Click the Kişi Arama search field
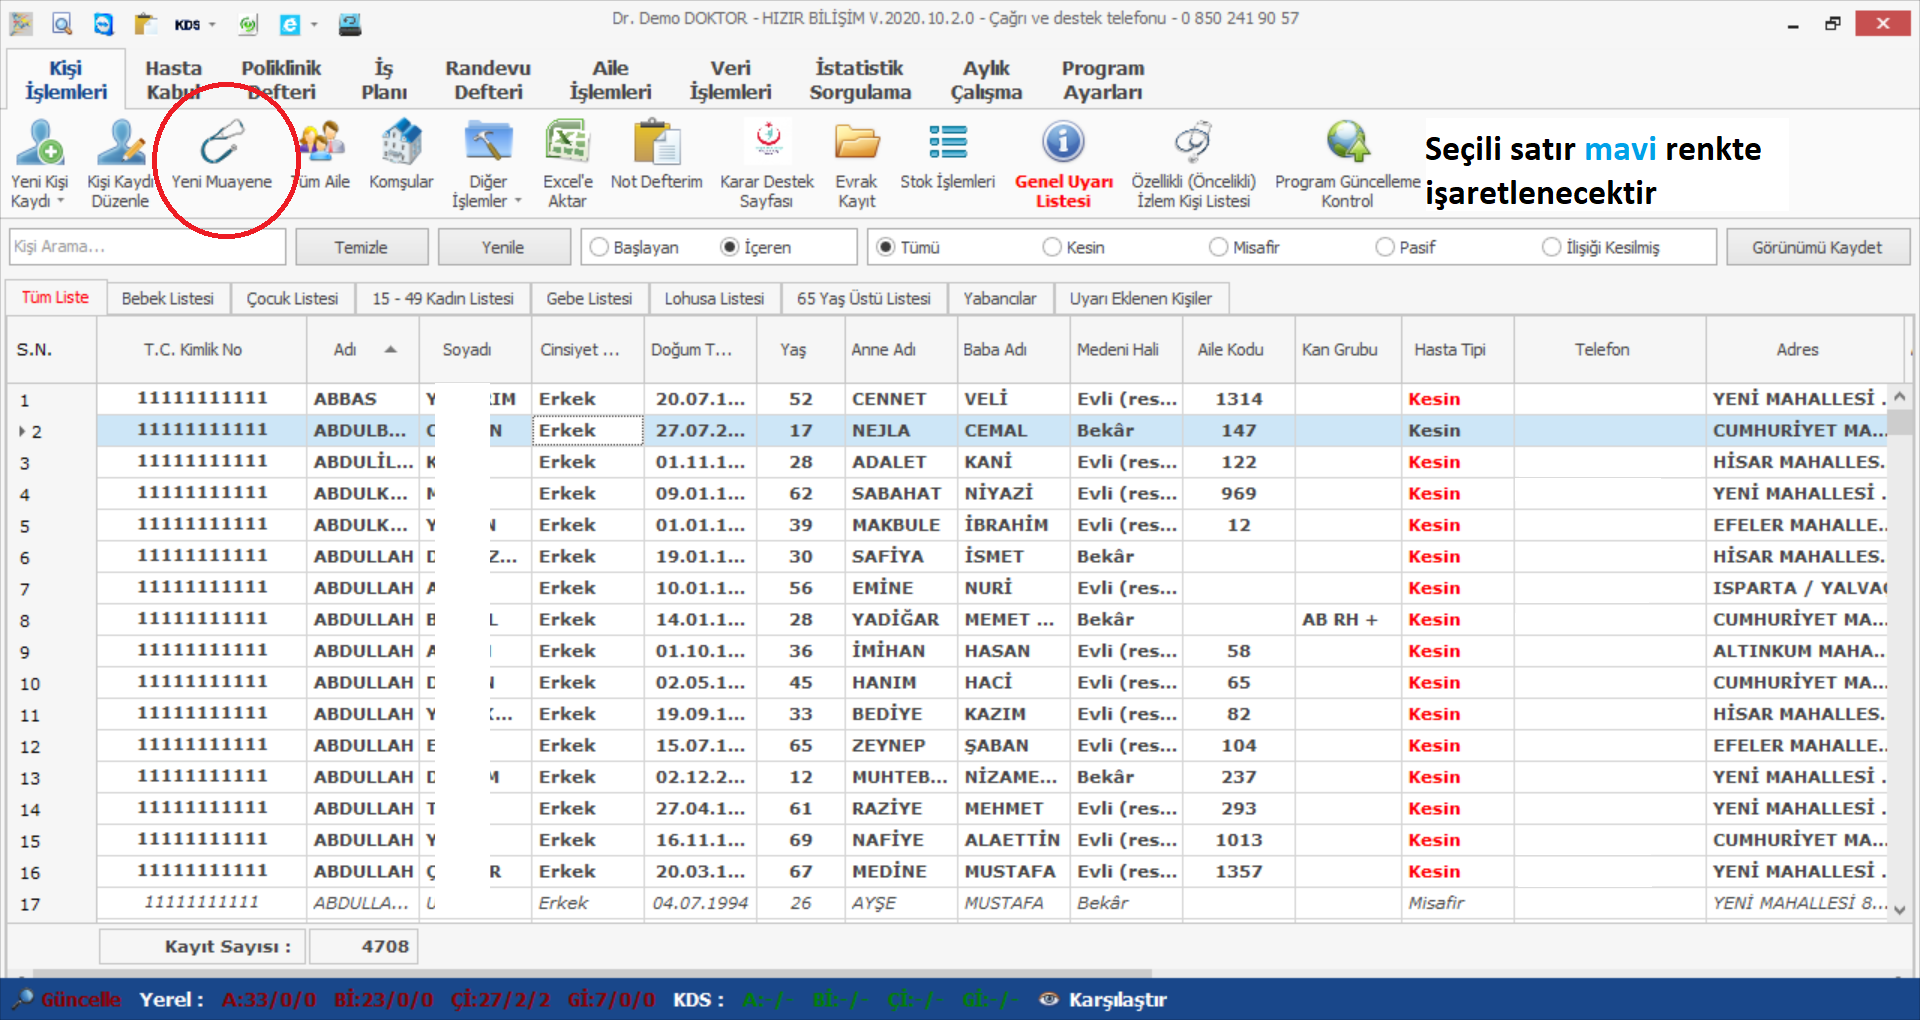This screenshot has height=1020, width=1920. point(147,247)
